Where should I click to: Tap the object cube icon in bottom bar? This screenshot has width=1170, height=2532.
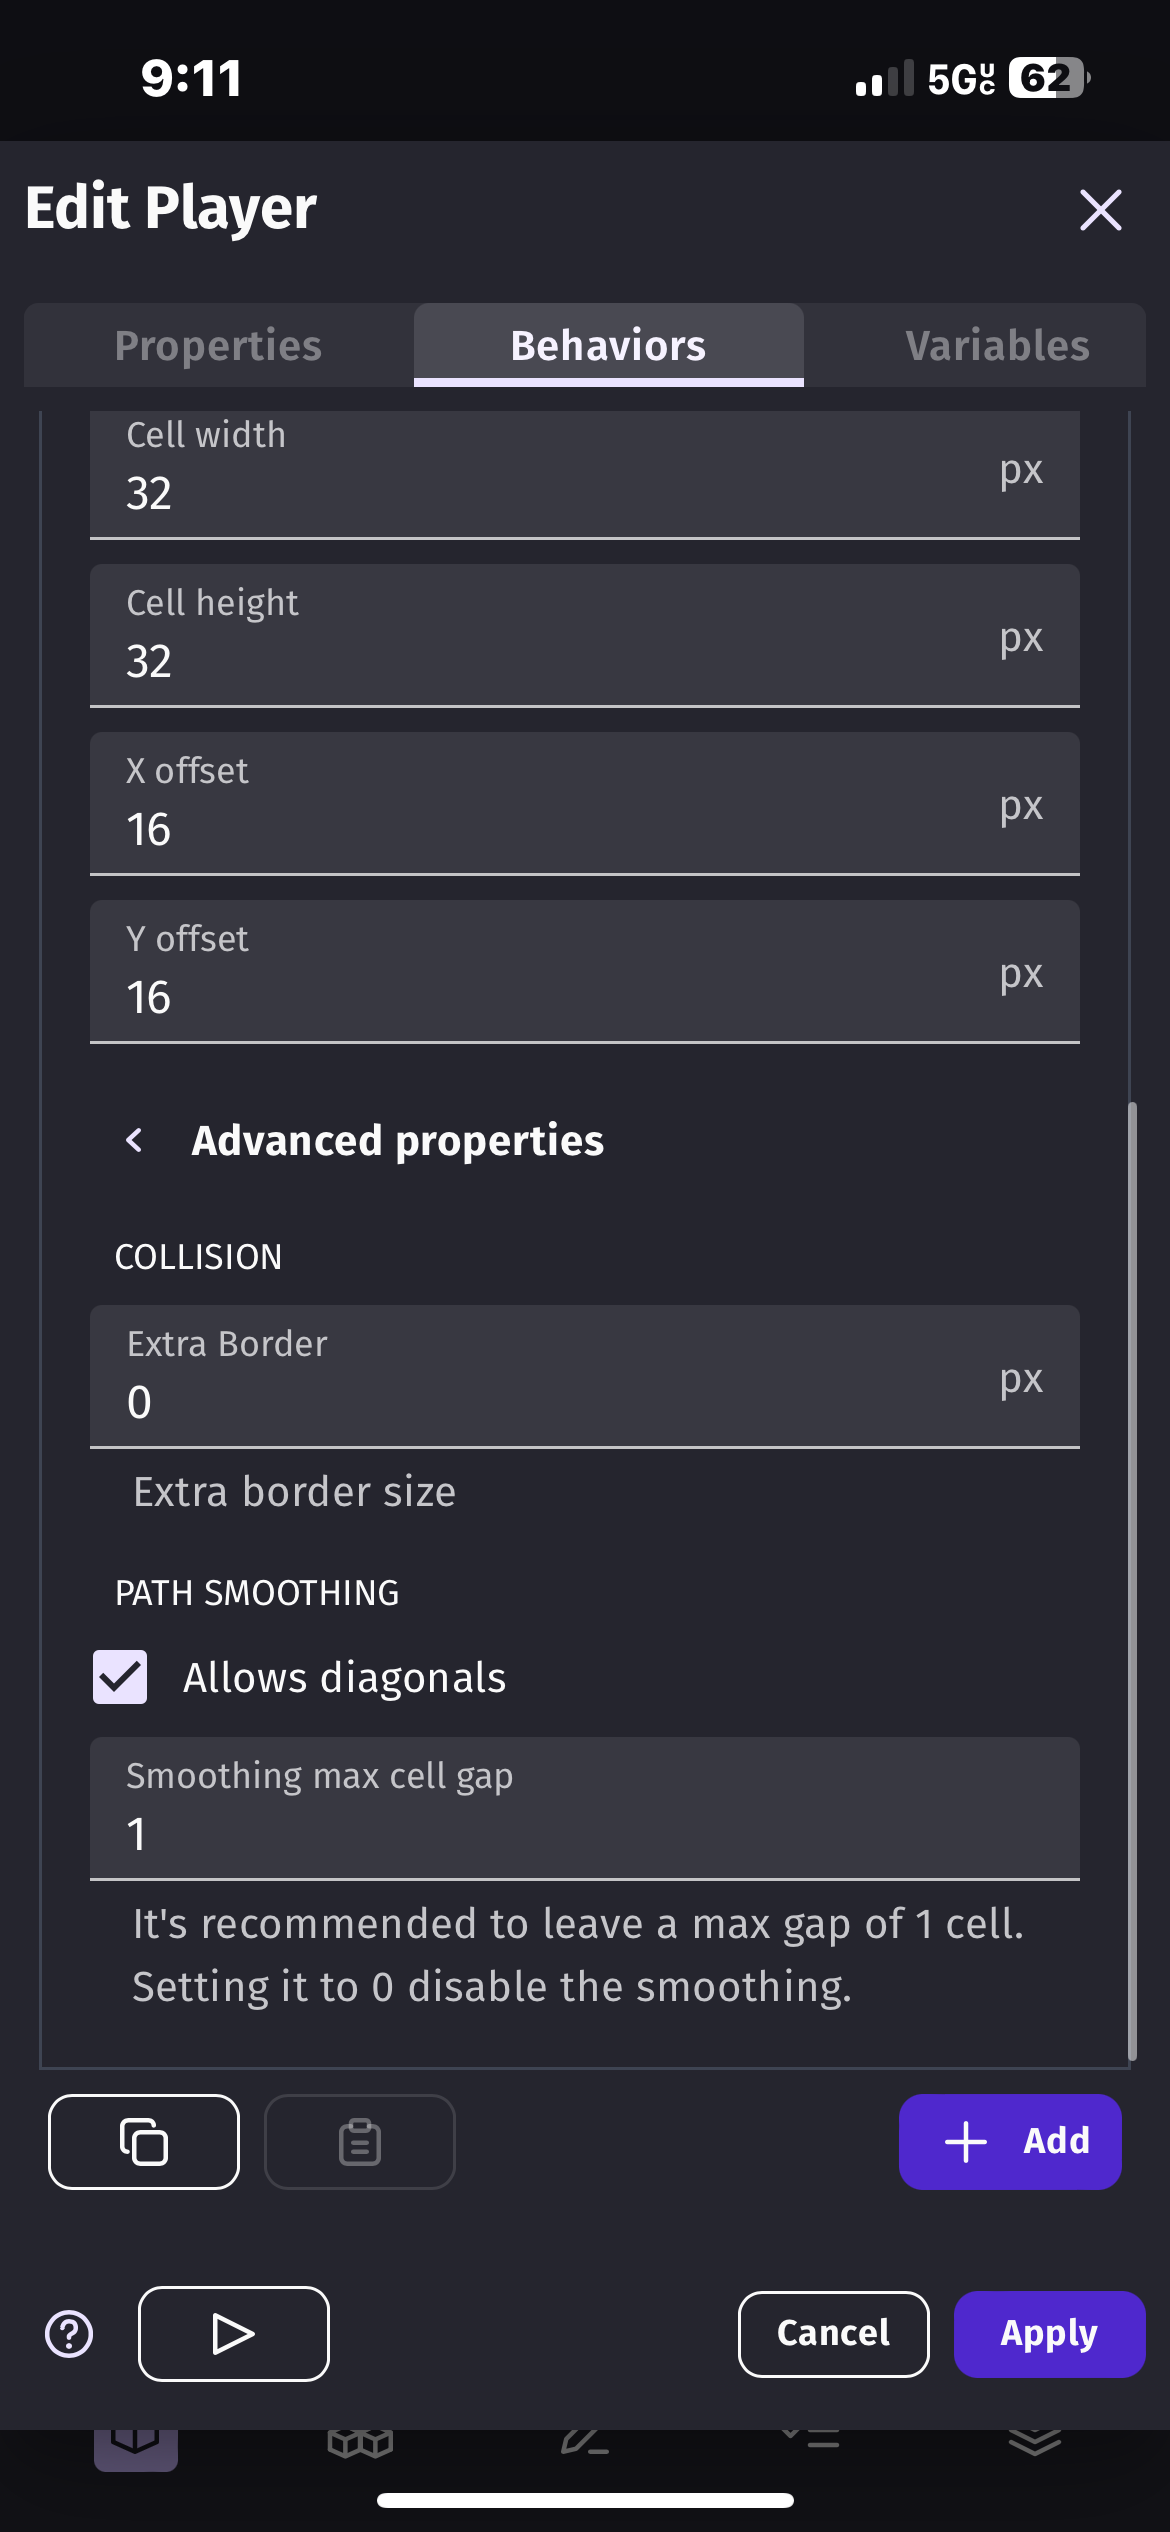pos(136,2442)
